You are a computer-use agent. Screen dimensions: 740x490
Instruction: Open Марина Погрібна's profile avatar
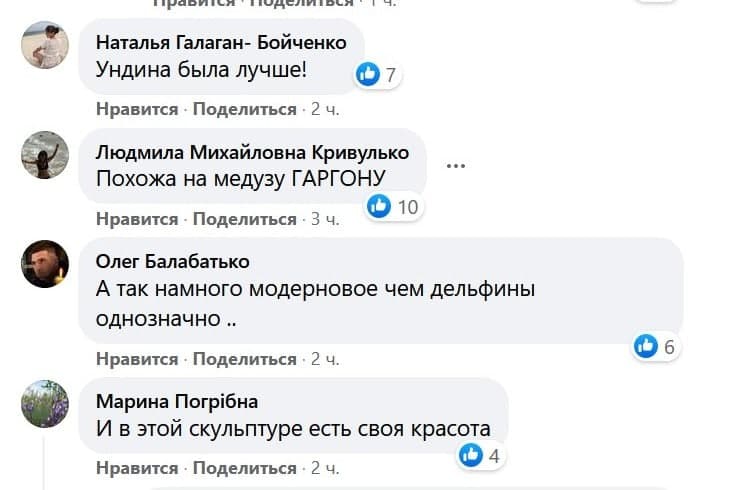pyautogui.click(x=45, y=404)
